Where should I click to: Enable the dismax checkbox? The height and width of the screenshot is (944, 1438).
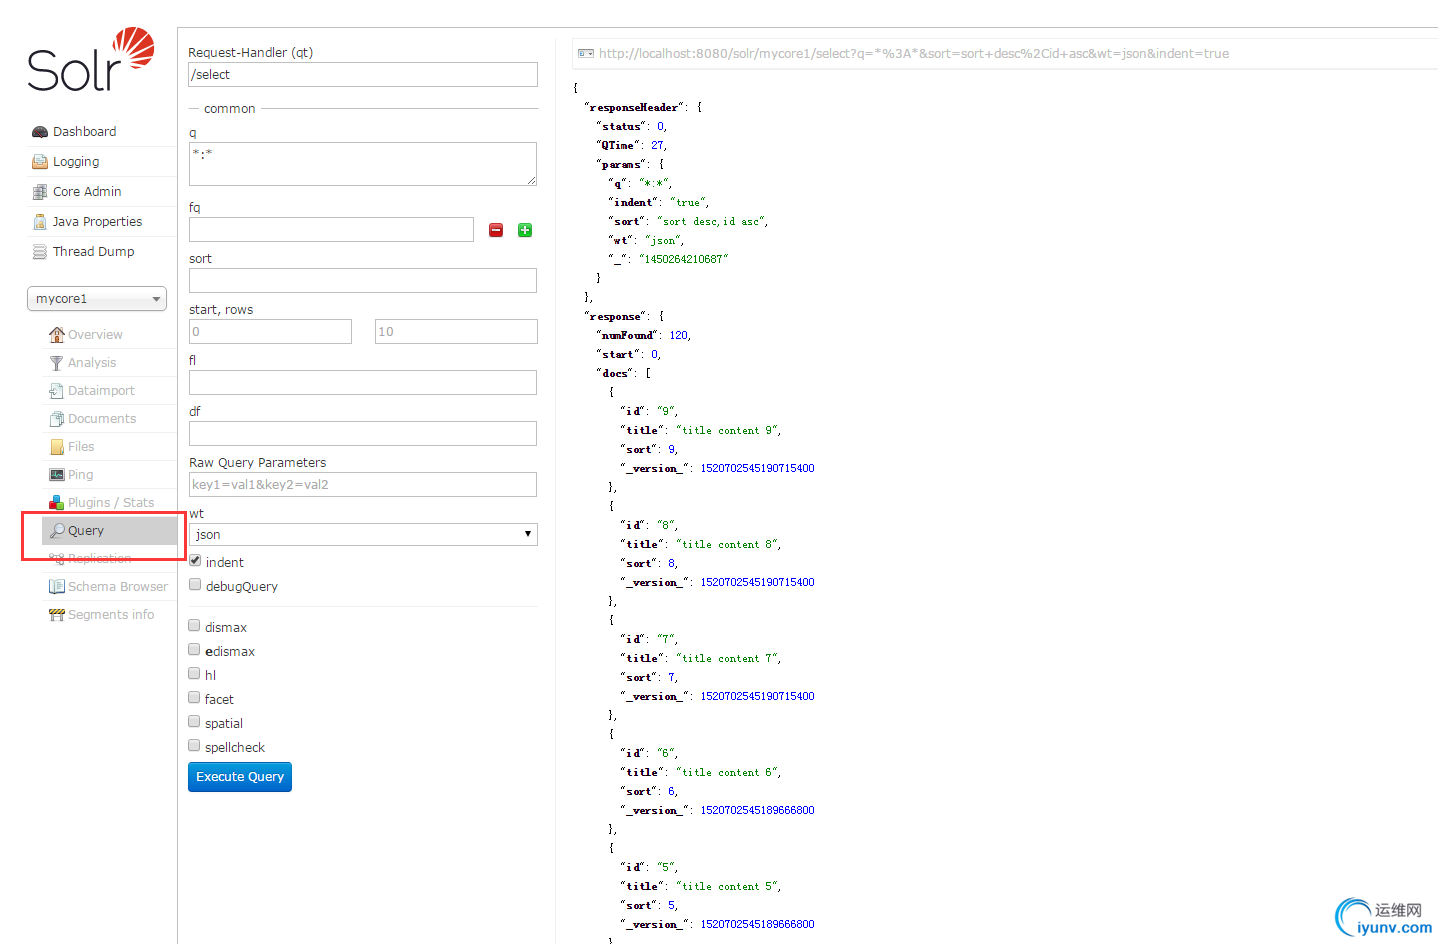pos(194,626)
